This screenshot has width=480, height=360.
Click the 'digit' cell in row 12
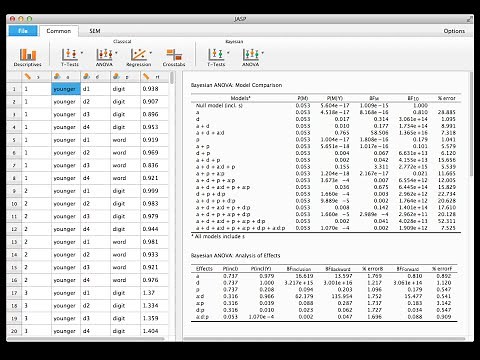(x=125, y=229)
